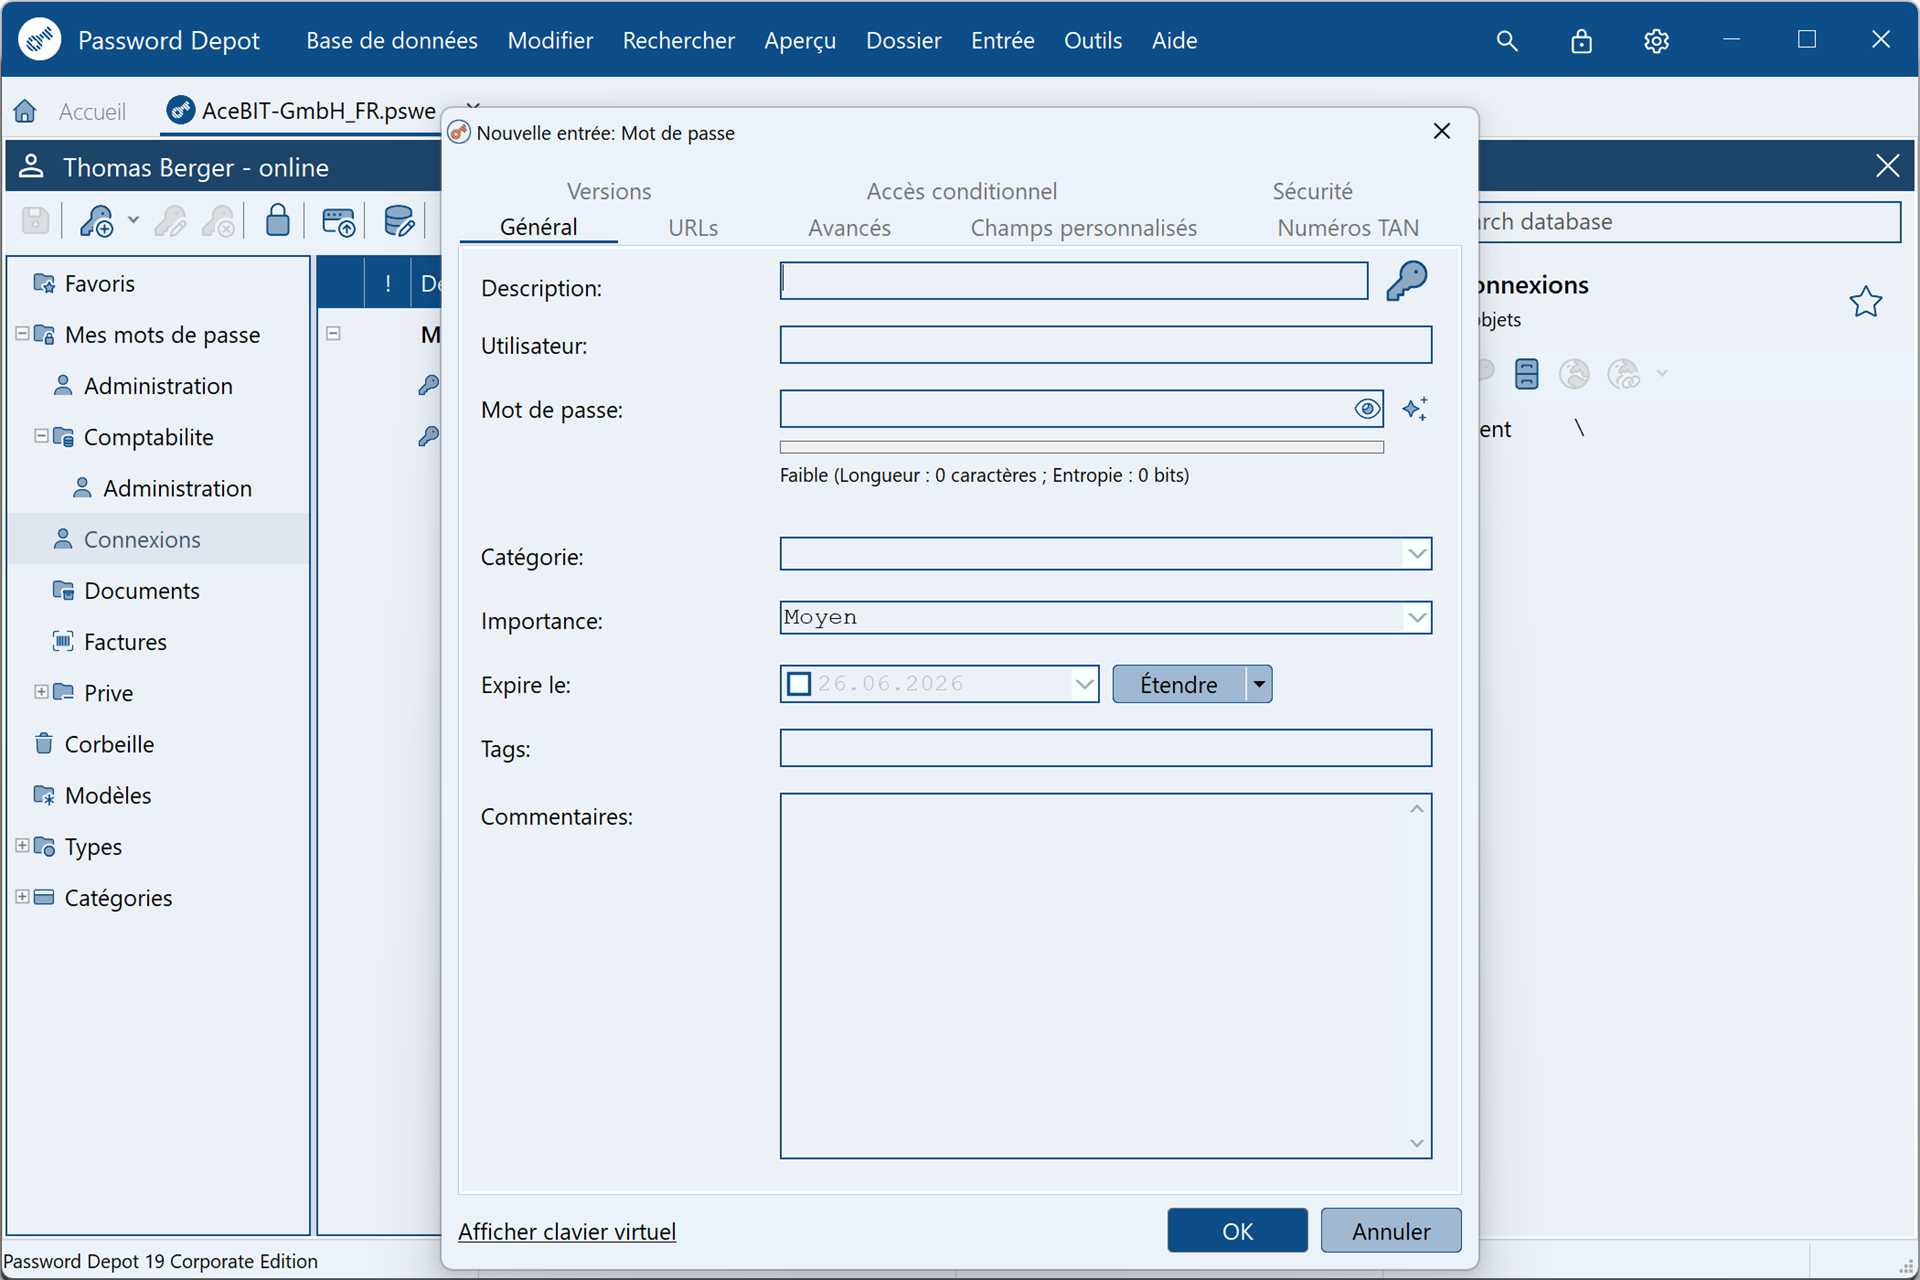Open the Outils menu
Image resolution: width=1920 pixels, height=1280 pixels.
coord(1092,41)
